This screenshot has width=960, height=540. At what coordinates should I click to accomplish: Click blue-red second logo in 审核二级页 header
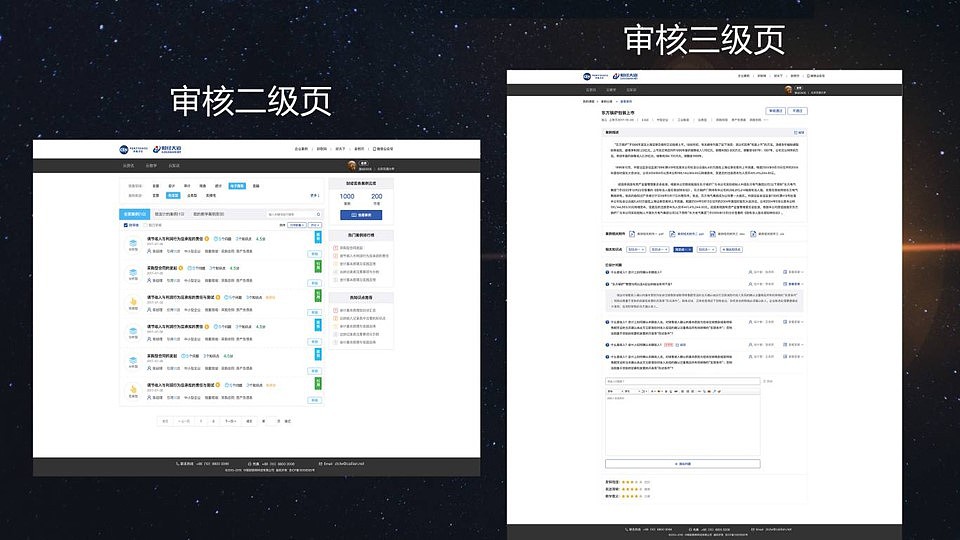click(167, 149)
